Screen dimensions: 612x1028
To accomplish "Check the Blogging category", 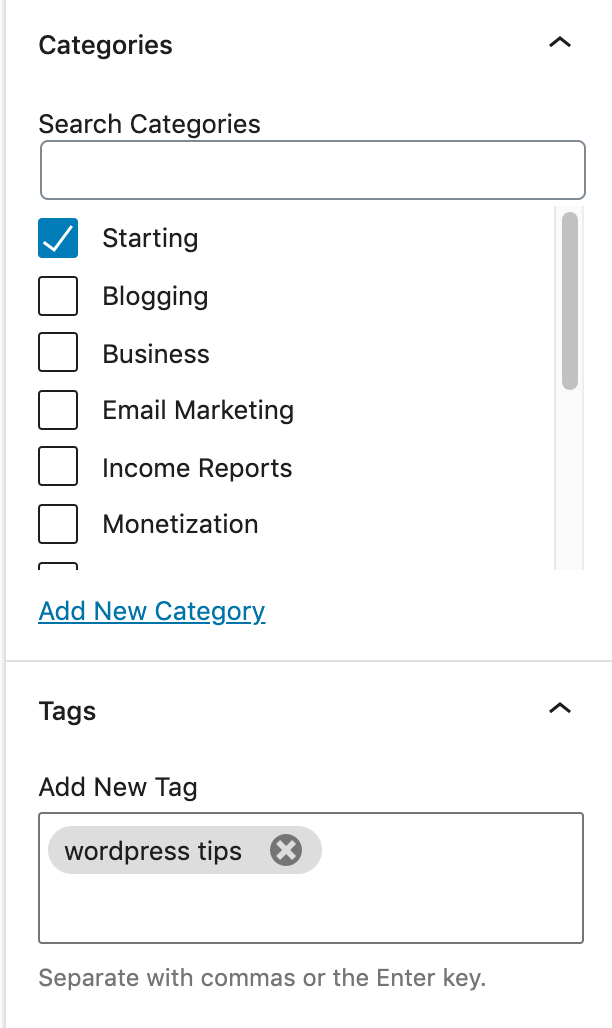I will tap(58, 296).
